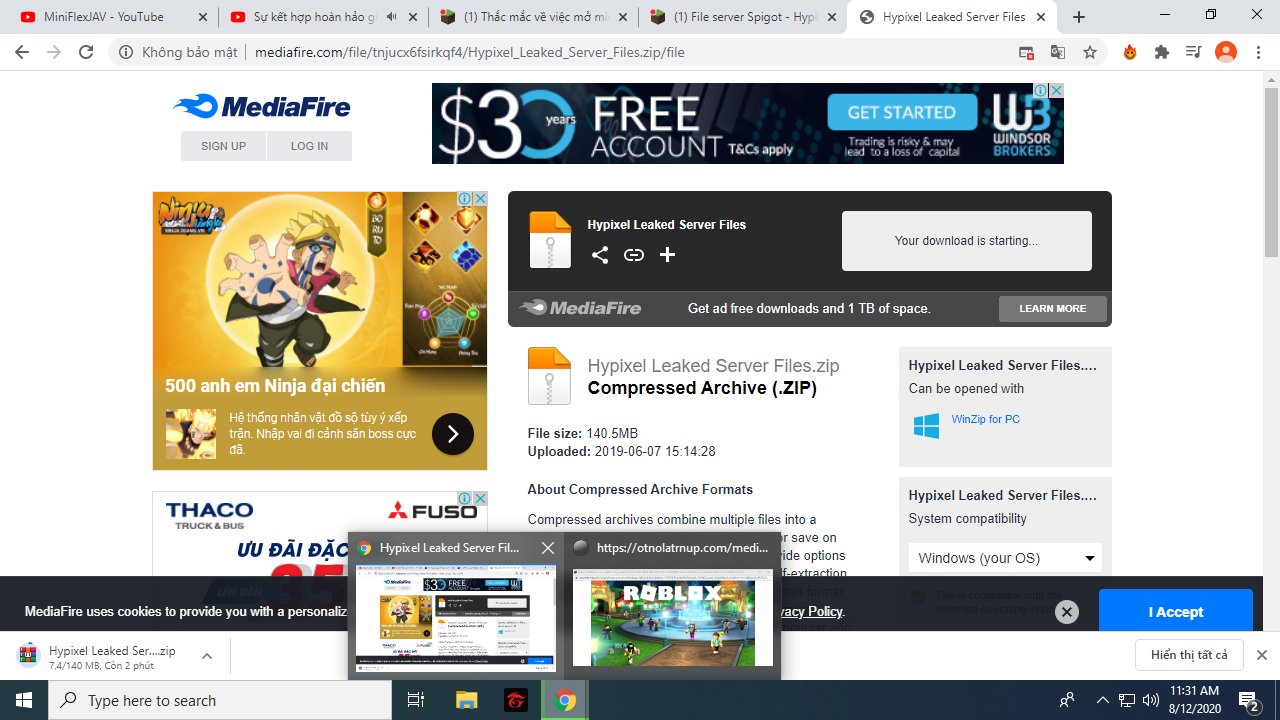The image size is (1280, 720).
Task: Open the Chrome extensions puzzle icon
Action: pos(1162,52)
